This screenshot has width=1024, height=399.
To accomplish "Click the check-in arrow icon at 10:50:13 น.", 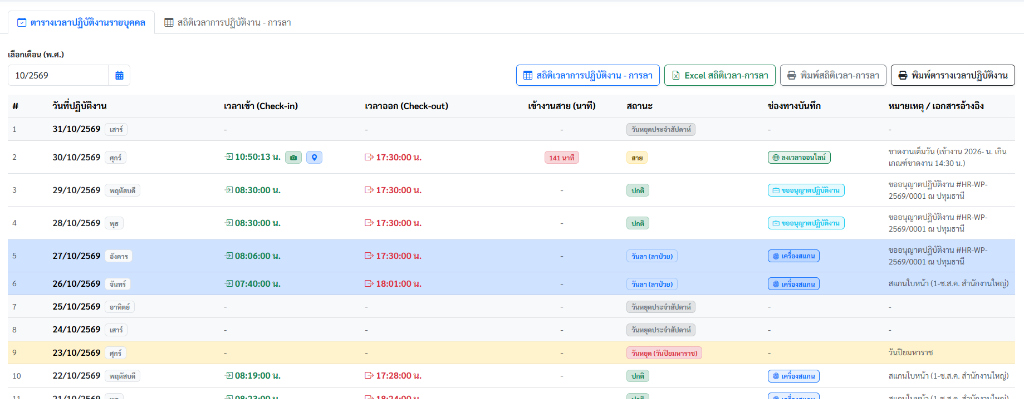I will click(x=229, y=157).
